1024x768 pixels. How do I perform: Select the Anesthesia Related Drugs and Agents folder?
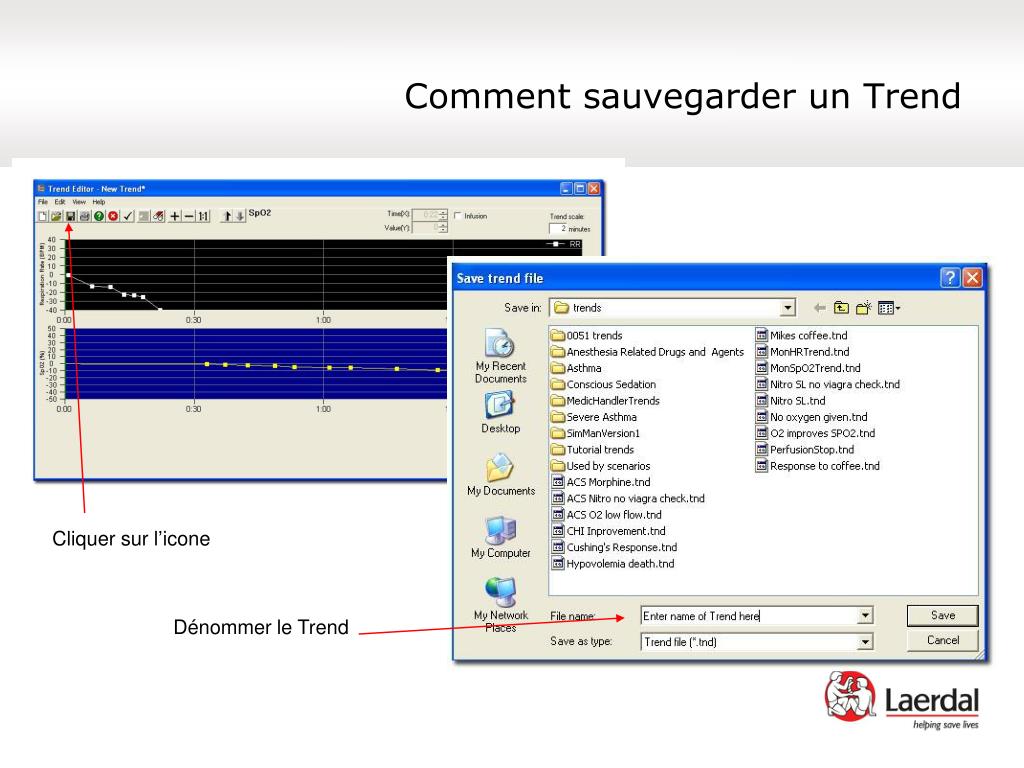(648, 352)
